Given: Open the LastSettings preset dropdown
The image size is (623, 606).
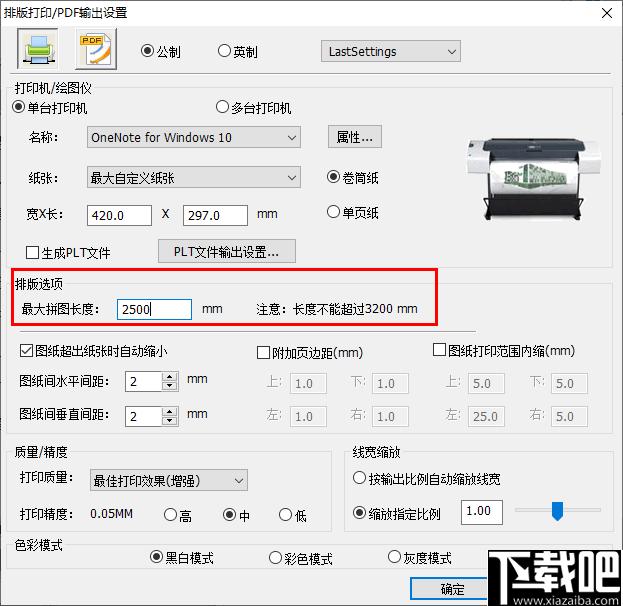Looking at the screenshot, I should 391,51.
